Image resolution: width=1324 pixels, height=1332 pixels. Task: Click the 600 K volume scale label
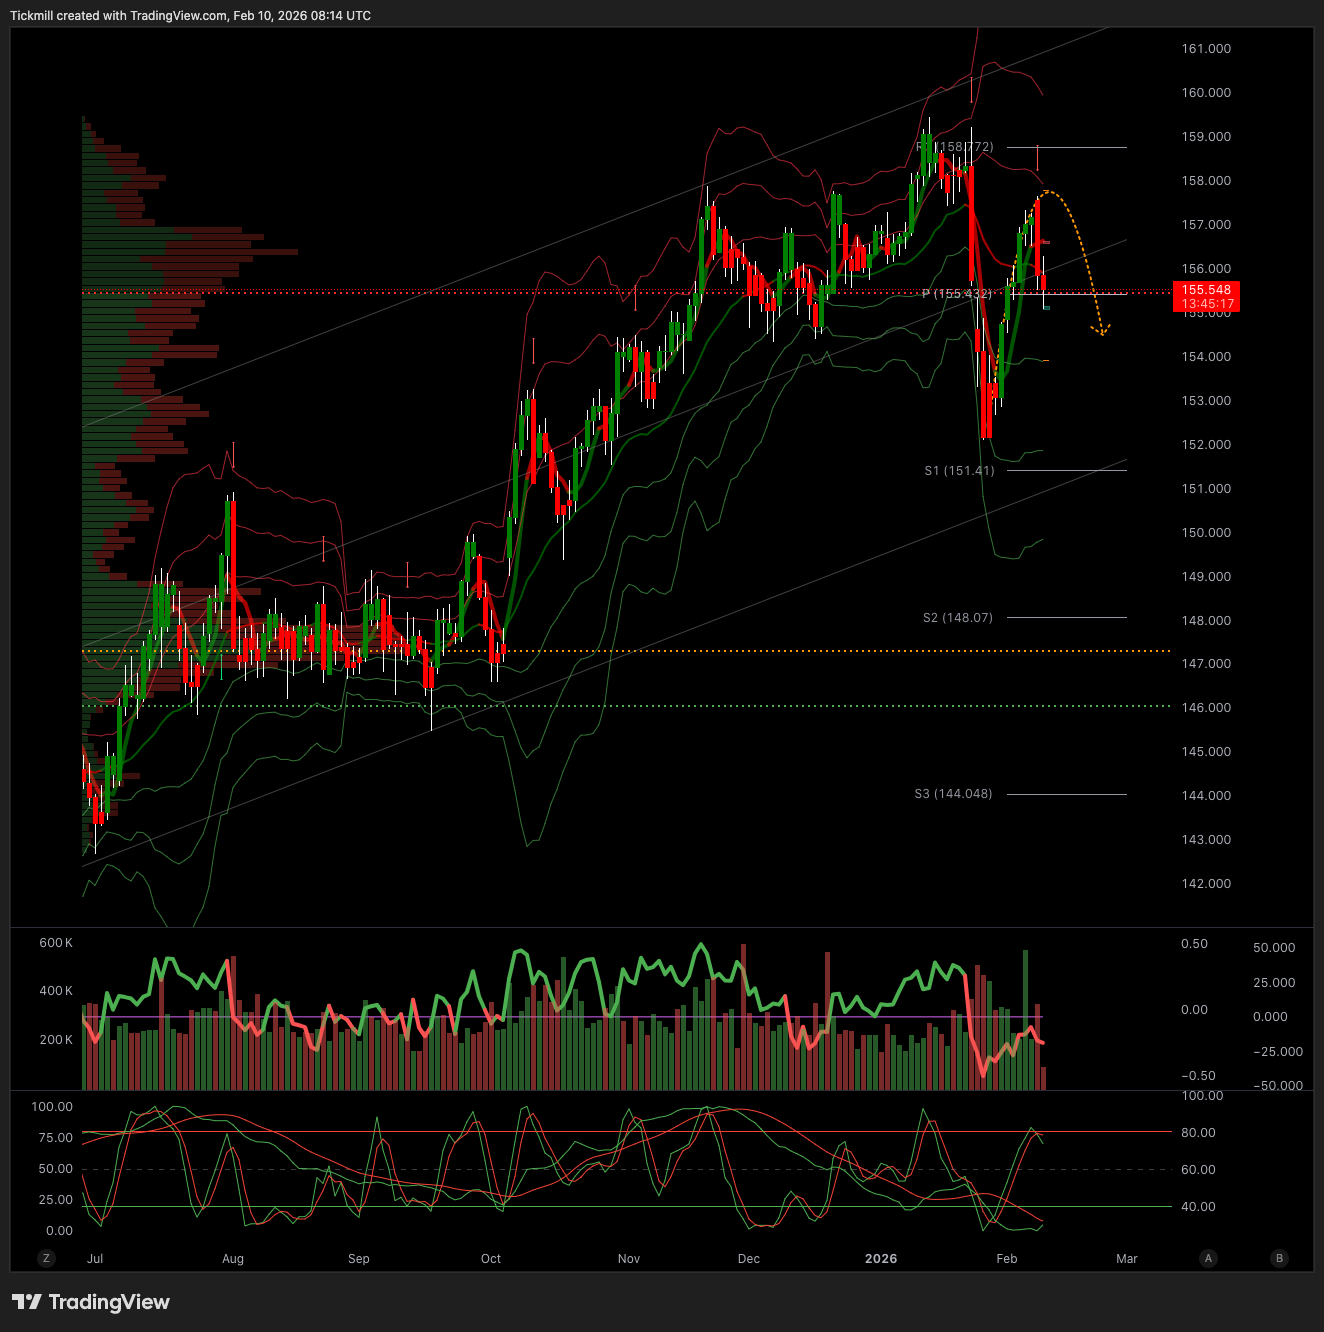click(x=56, y=943)
